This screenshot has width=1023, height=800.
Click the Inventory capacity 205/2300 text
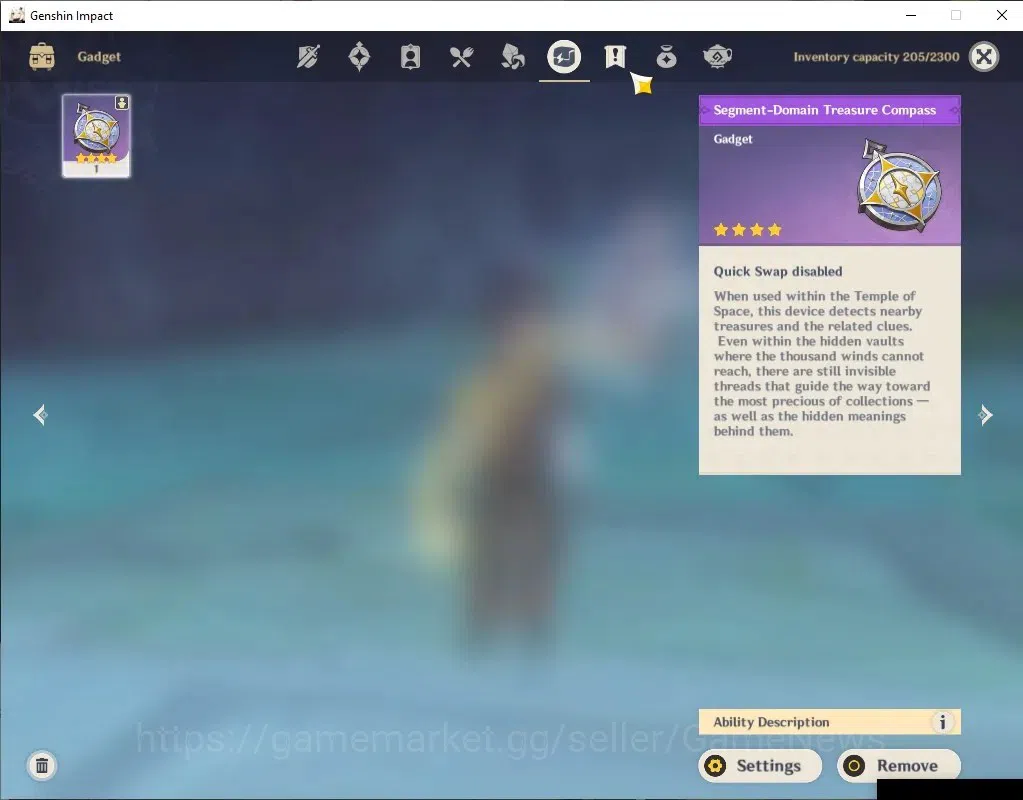point(876,57)
